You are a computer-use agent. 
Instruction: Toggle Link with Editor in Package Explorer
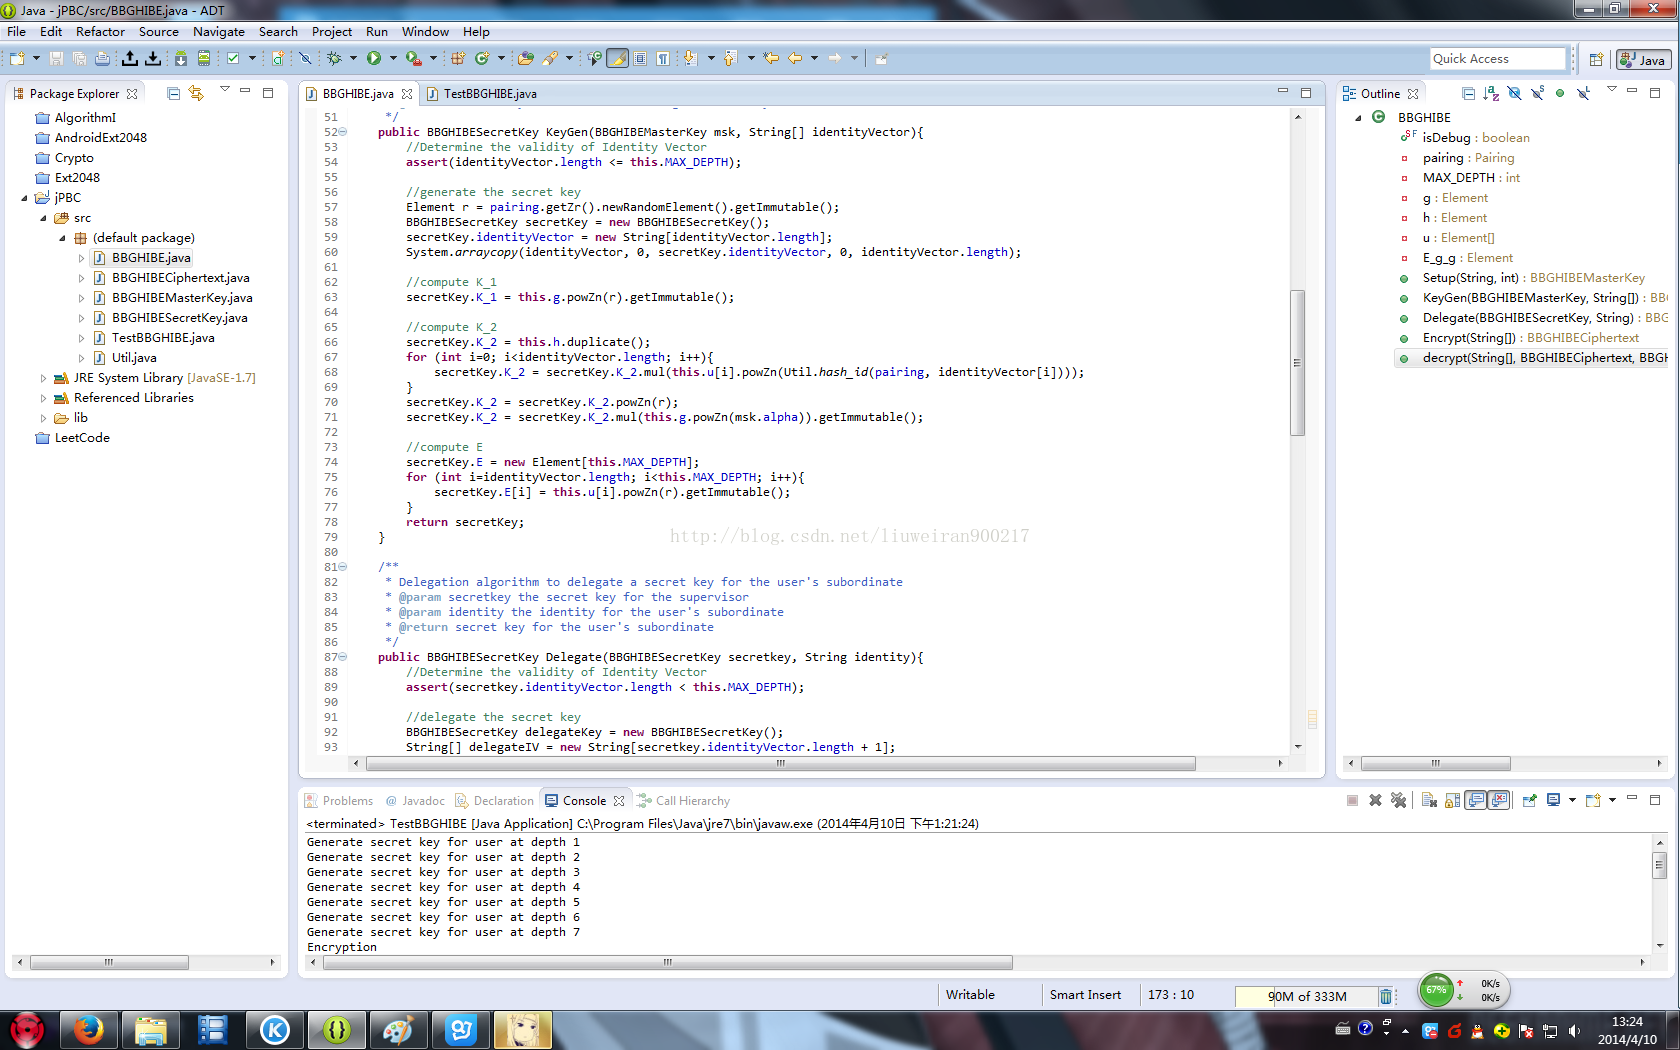coord(196,93)
